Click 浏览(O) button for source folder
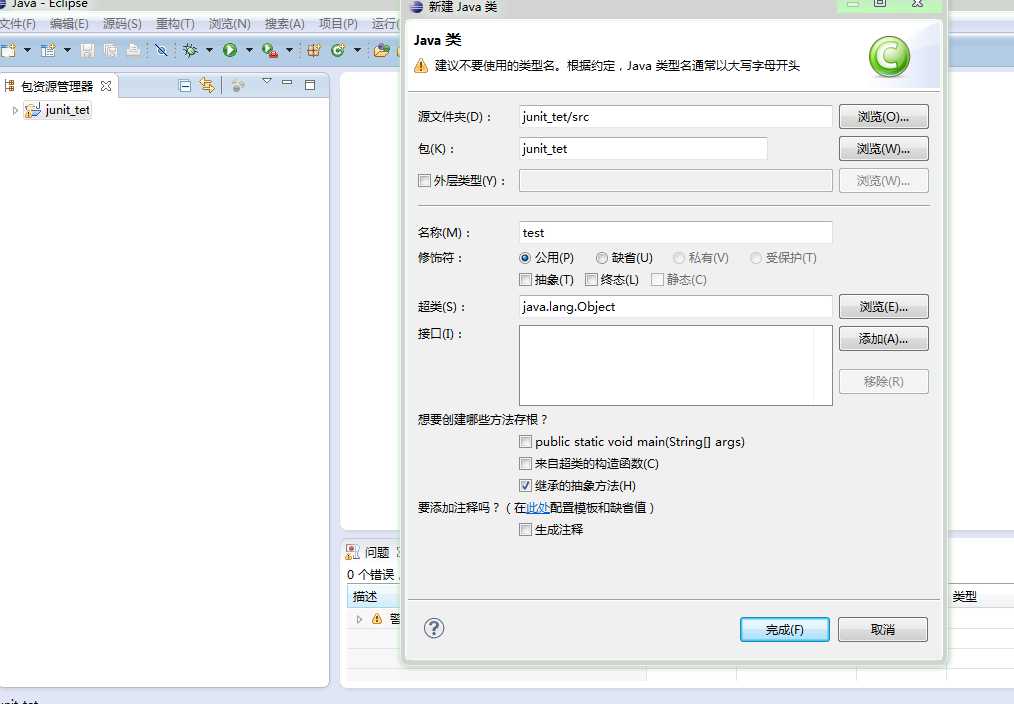This screenshot has width=1014, height=704. coord(883,117)
